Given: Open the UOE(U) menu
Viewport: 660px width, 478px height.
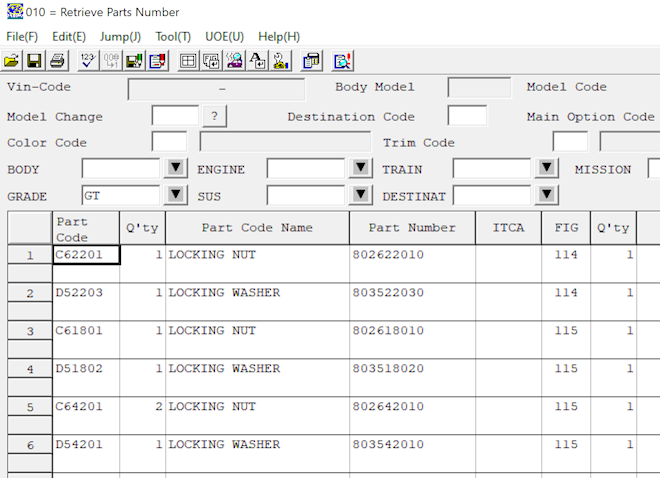Looking at the screenshot, I should click(224, 37).
